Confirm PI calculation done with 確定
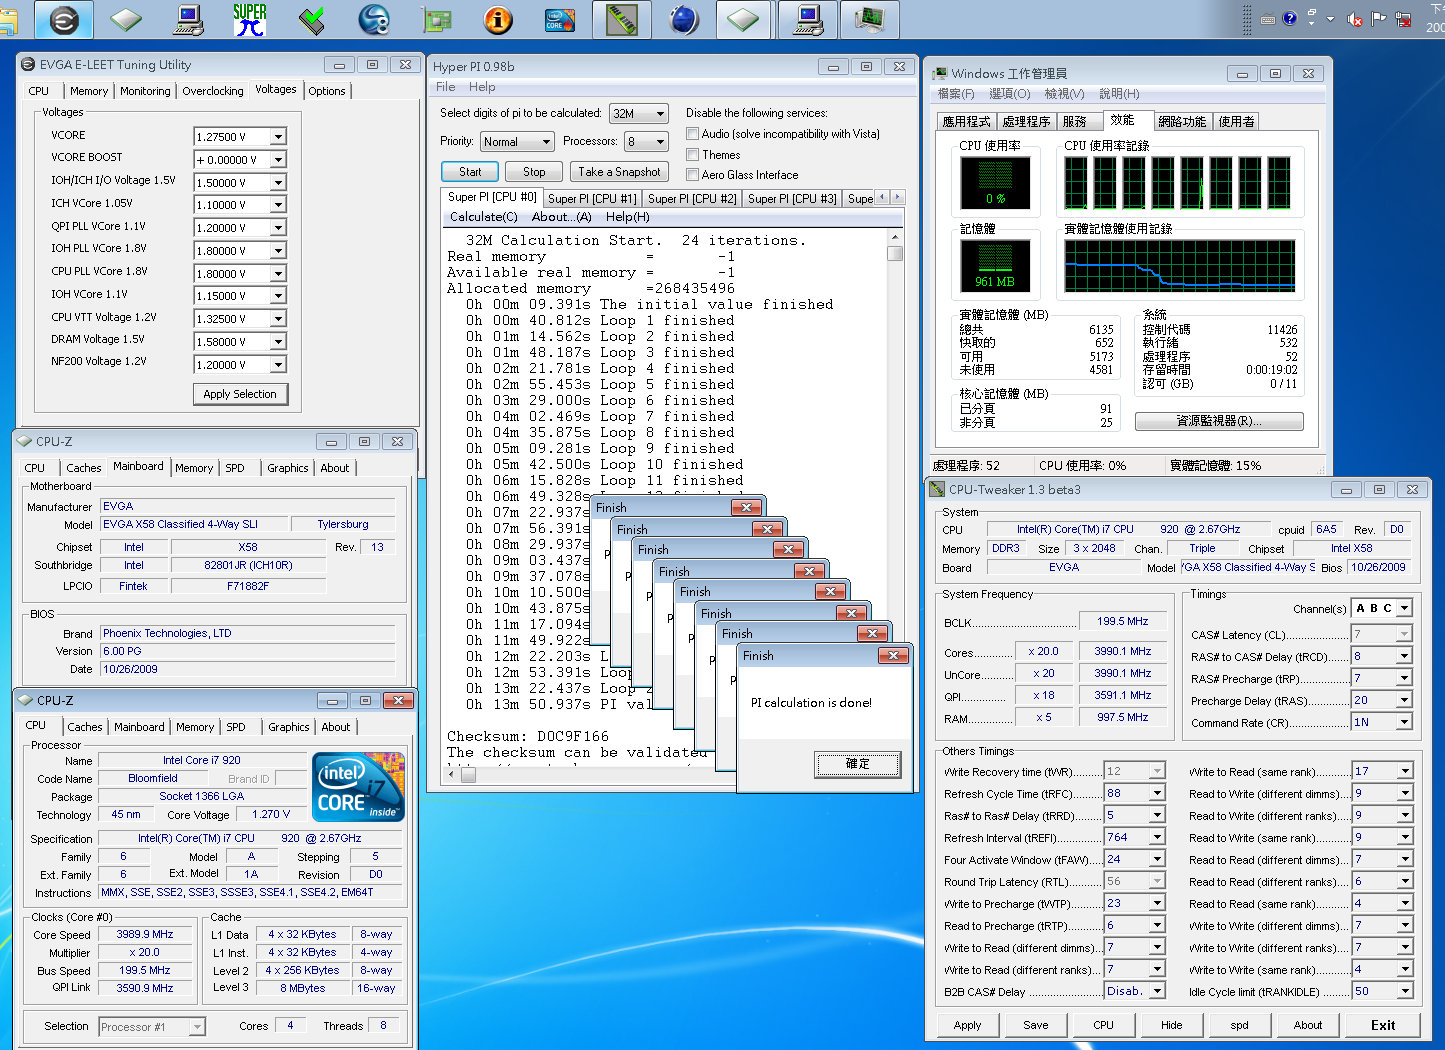 tap(858, 764)
